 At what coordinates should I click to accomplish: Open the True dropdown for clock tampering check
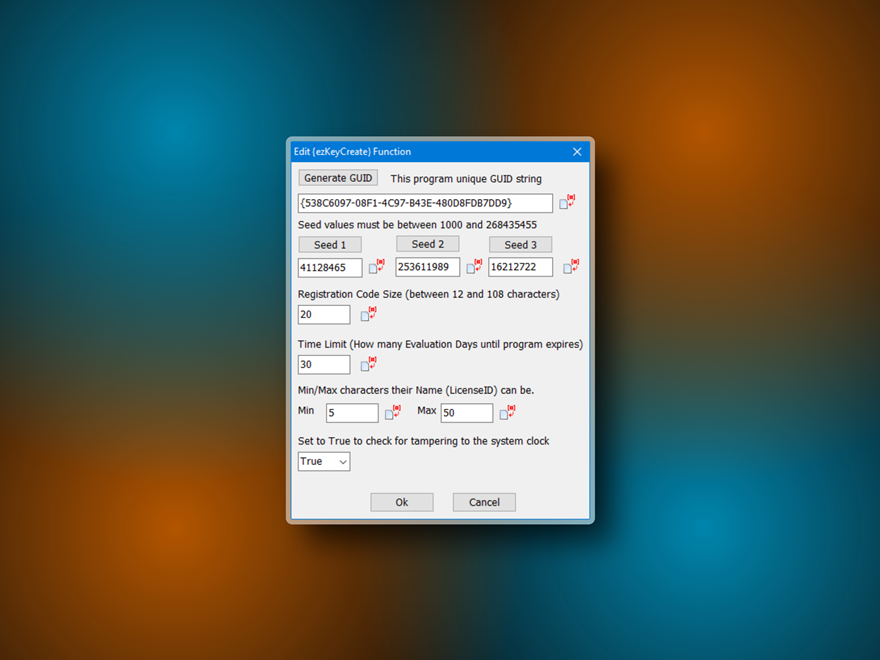[x=324, y=461]
